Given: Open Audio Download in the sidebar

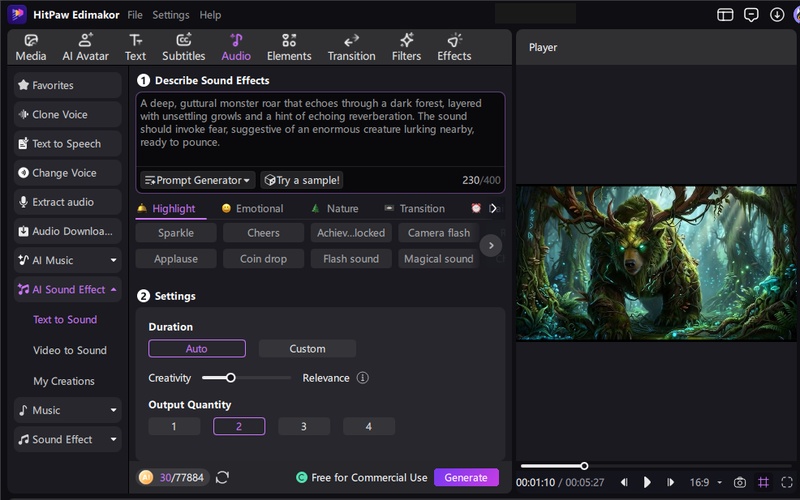Looking at the screenshot, I should point(67,231).
